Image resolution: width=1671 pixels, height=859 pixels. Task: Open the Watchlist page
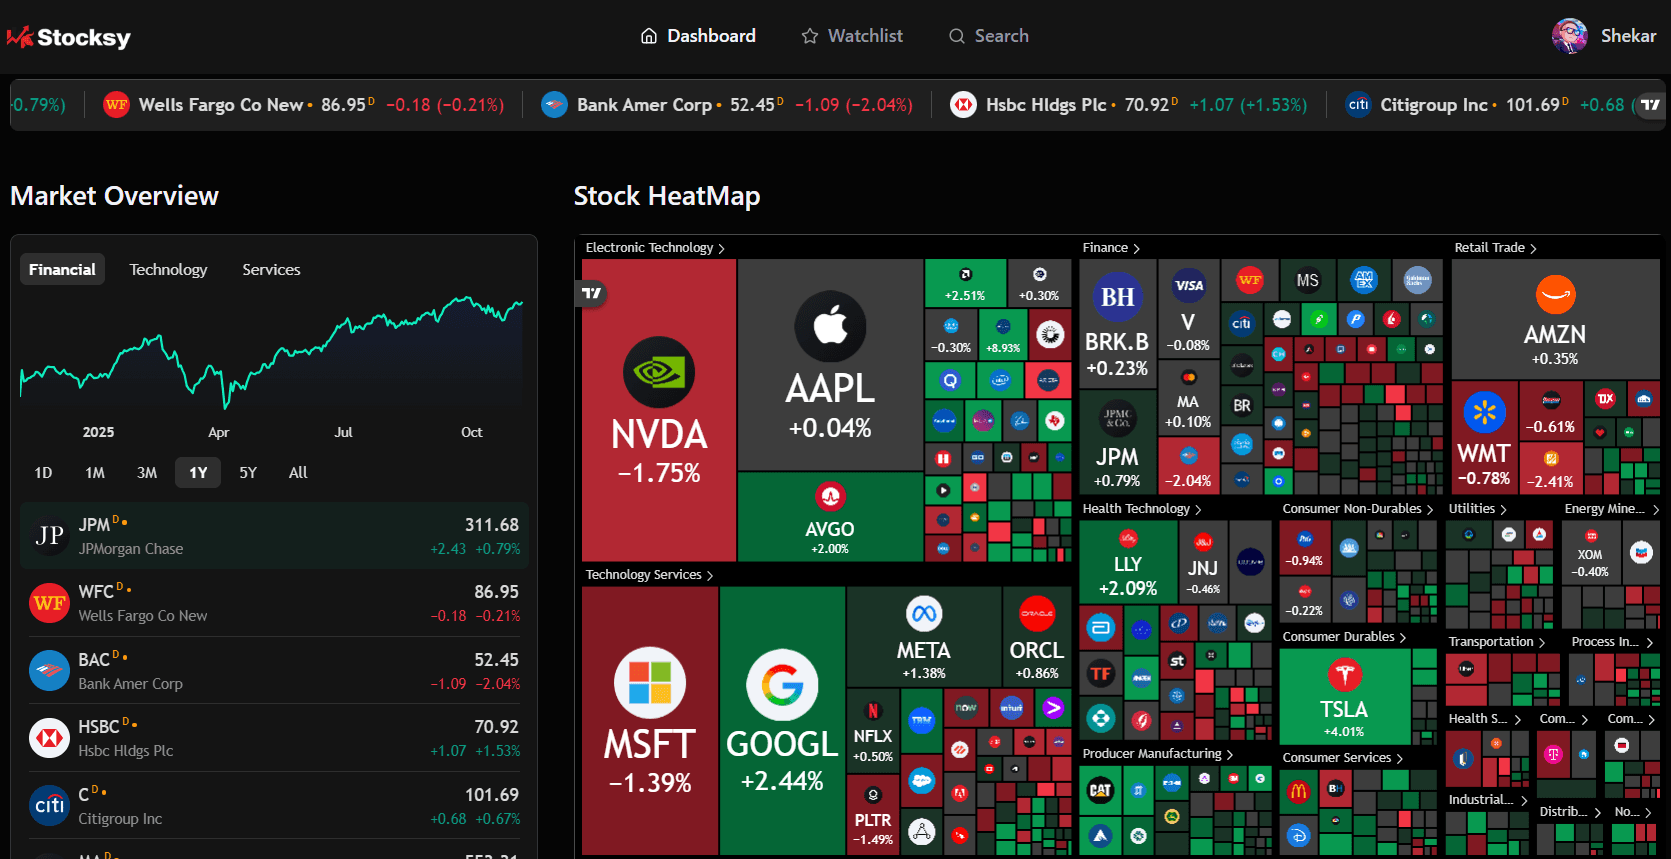coord(852,36)
